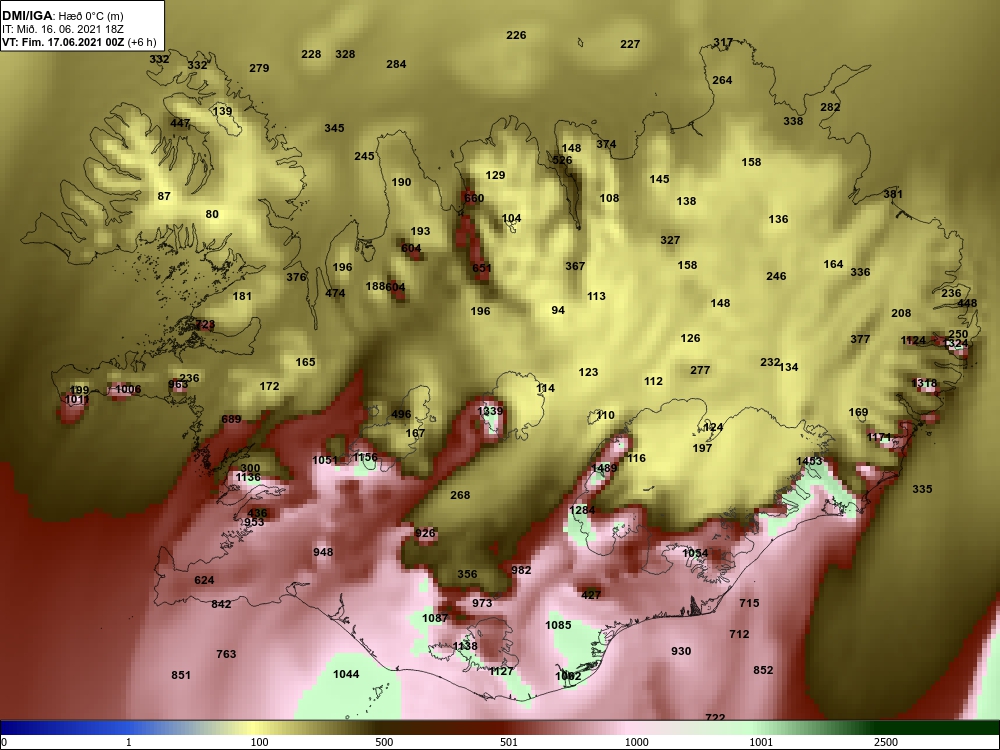Select the value "763" on the map
This screenshot has width=1000, height=750.
(x=226, y=654)
